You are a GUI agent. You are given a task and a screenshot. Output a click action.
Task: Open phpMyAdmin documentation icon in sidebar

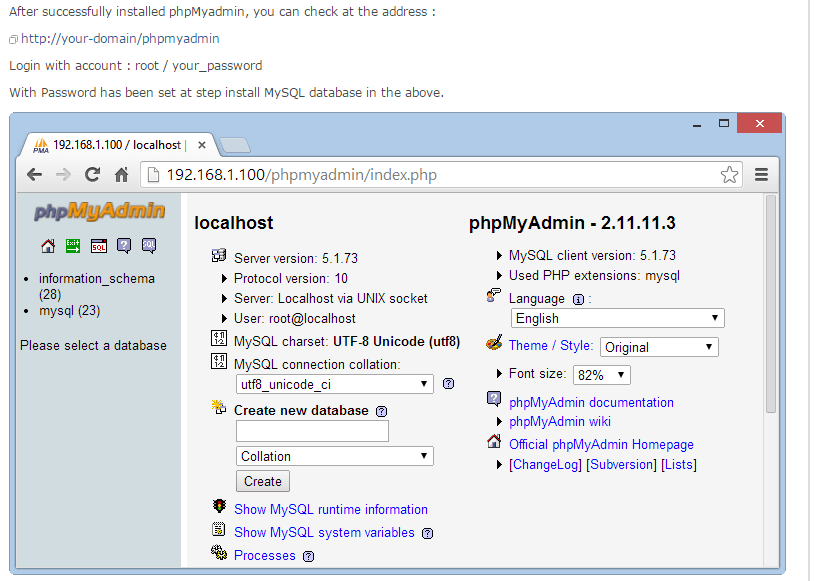click(x=124, y=246)
